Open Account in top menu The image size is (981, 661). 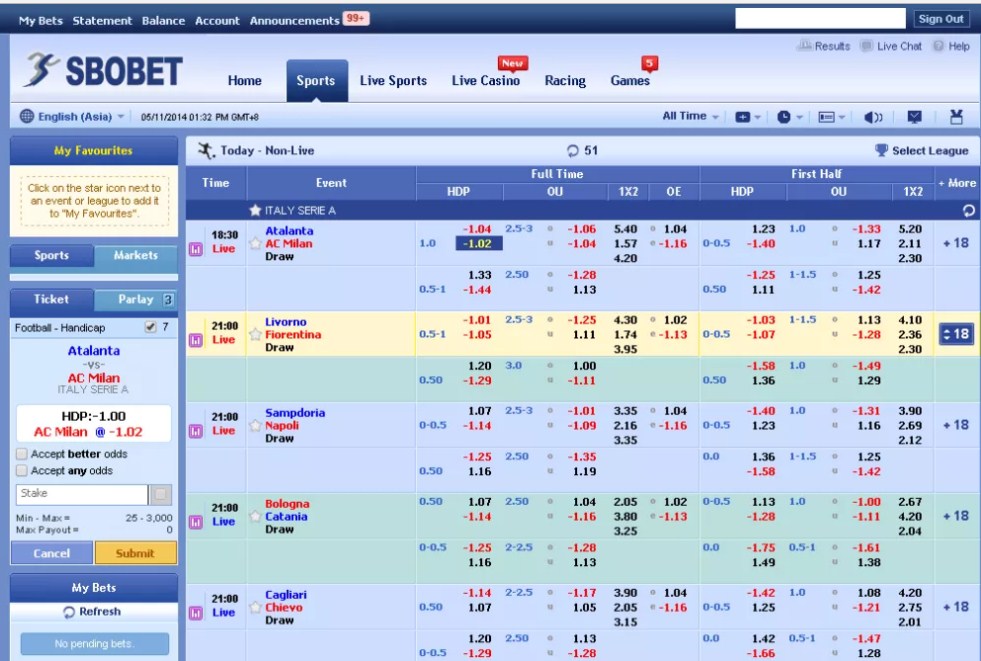[x=217, y=21]
